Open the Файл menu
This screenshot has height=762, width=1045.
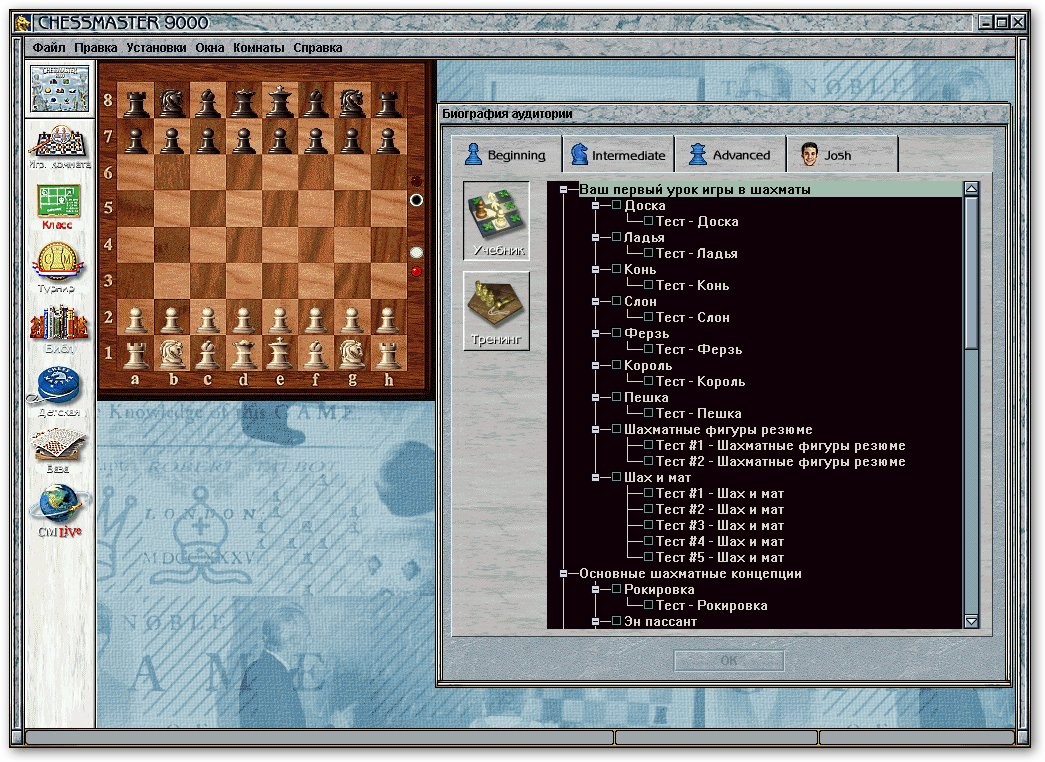pyautogui.click(x=49, y=47)
